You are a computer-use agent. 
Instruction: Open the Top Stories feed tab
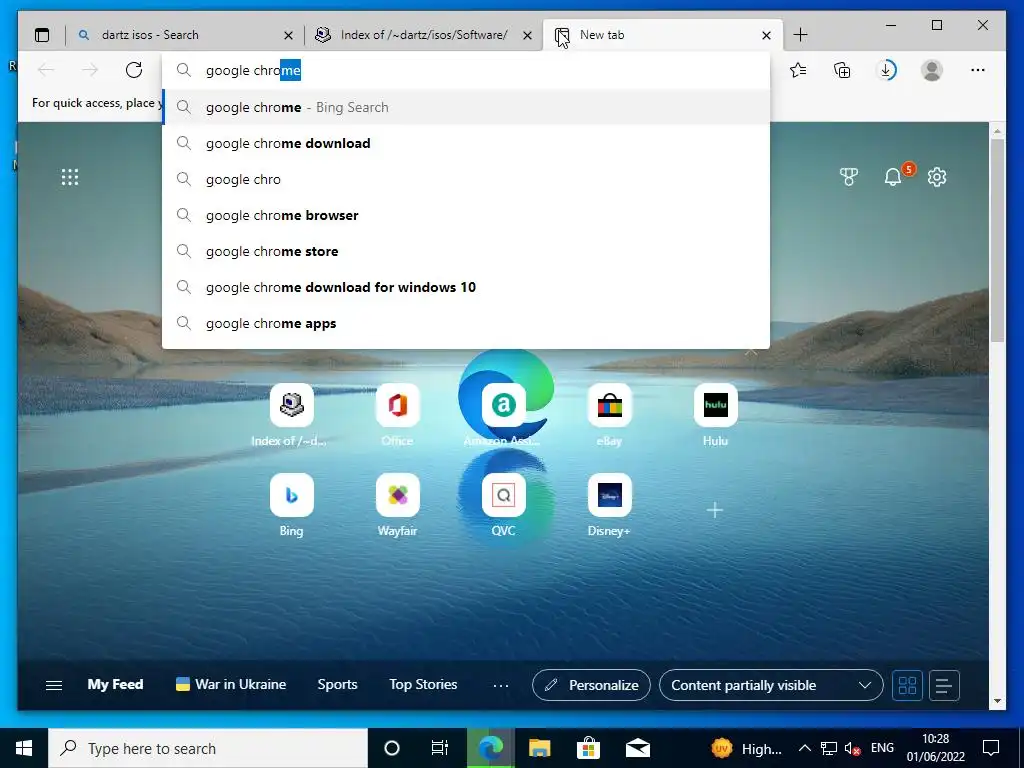[423, 684]
